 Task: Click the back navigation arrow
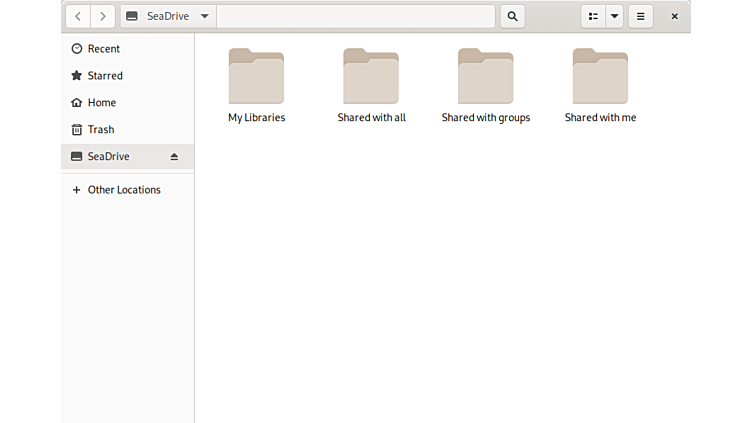pyautogui.click(x=78, y=16)
